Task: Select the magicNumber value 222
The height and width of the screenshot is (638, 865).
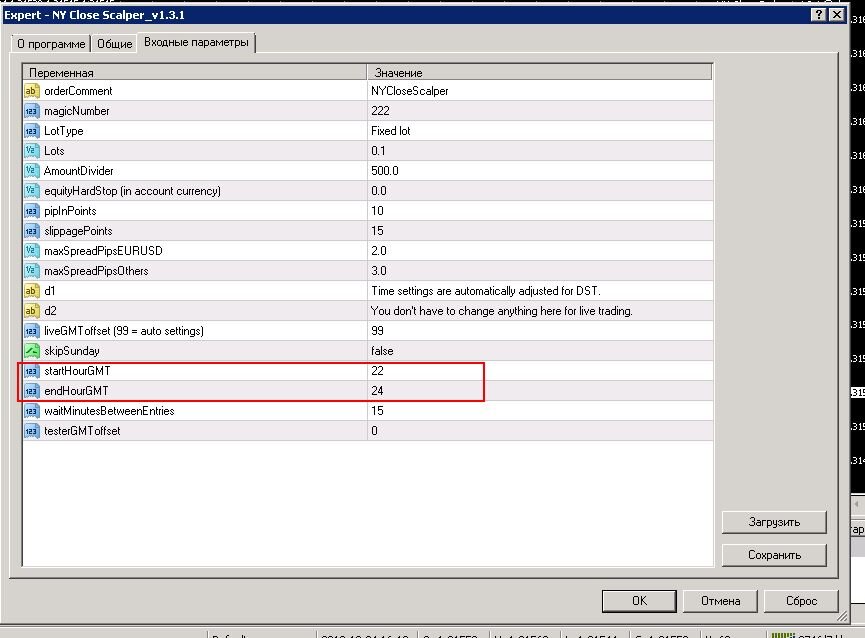Action: tap(380, 111)
